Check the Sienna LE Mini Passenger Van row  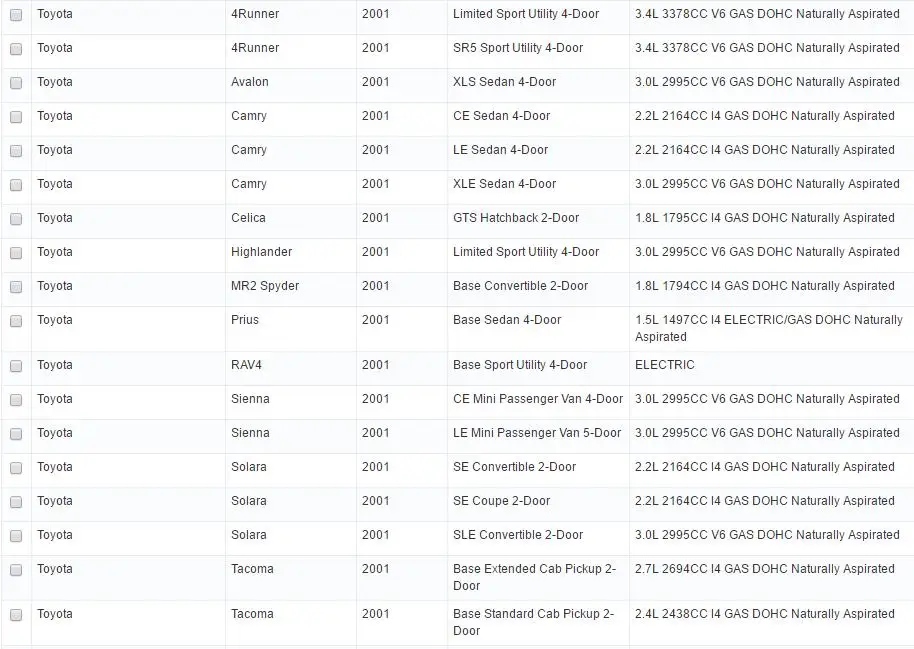16,433
